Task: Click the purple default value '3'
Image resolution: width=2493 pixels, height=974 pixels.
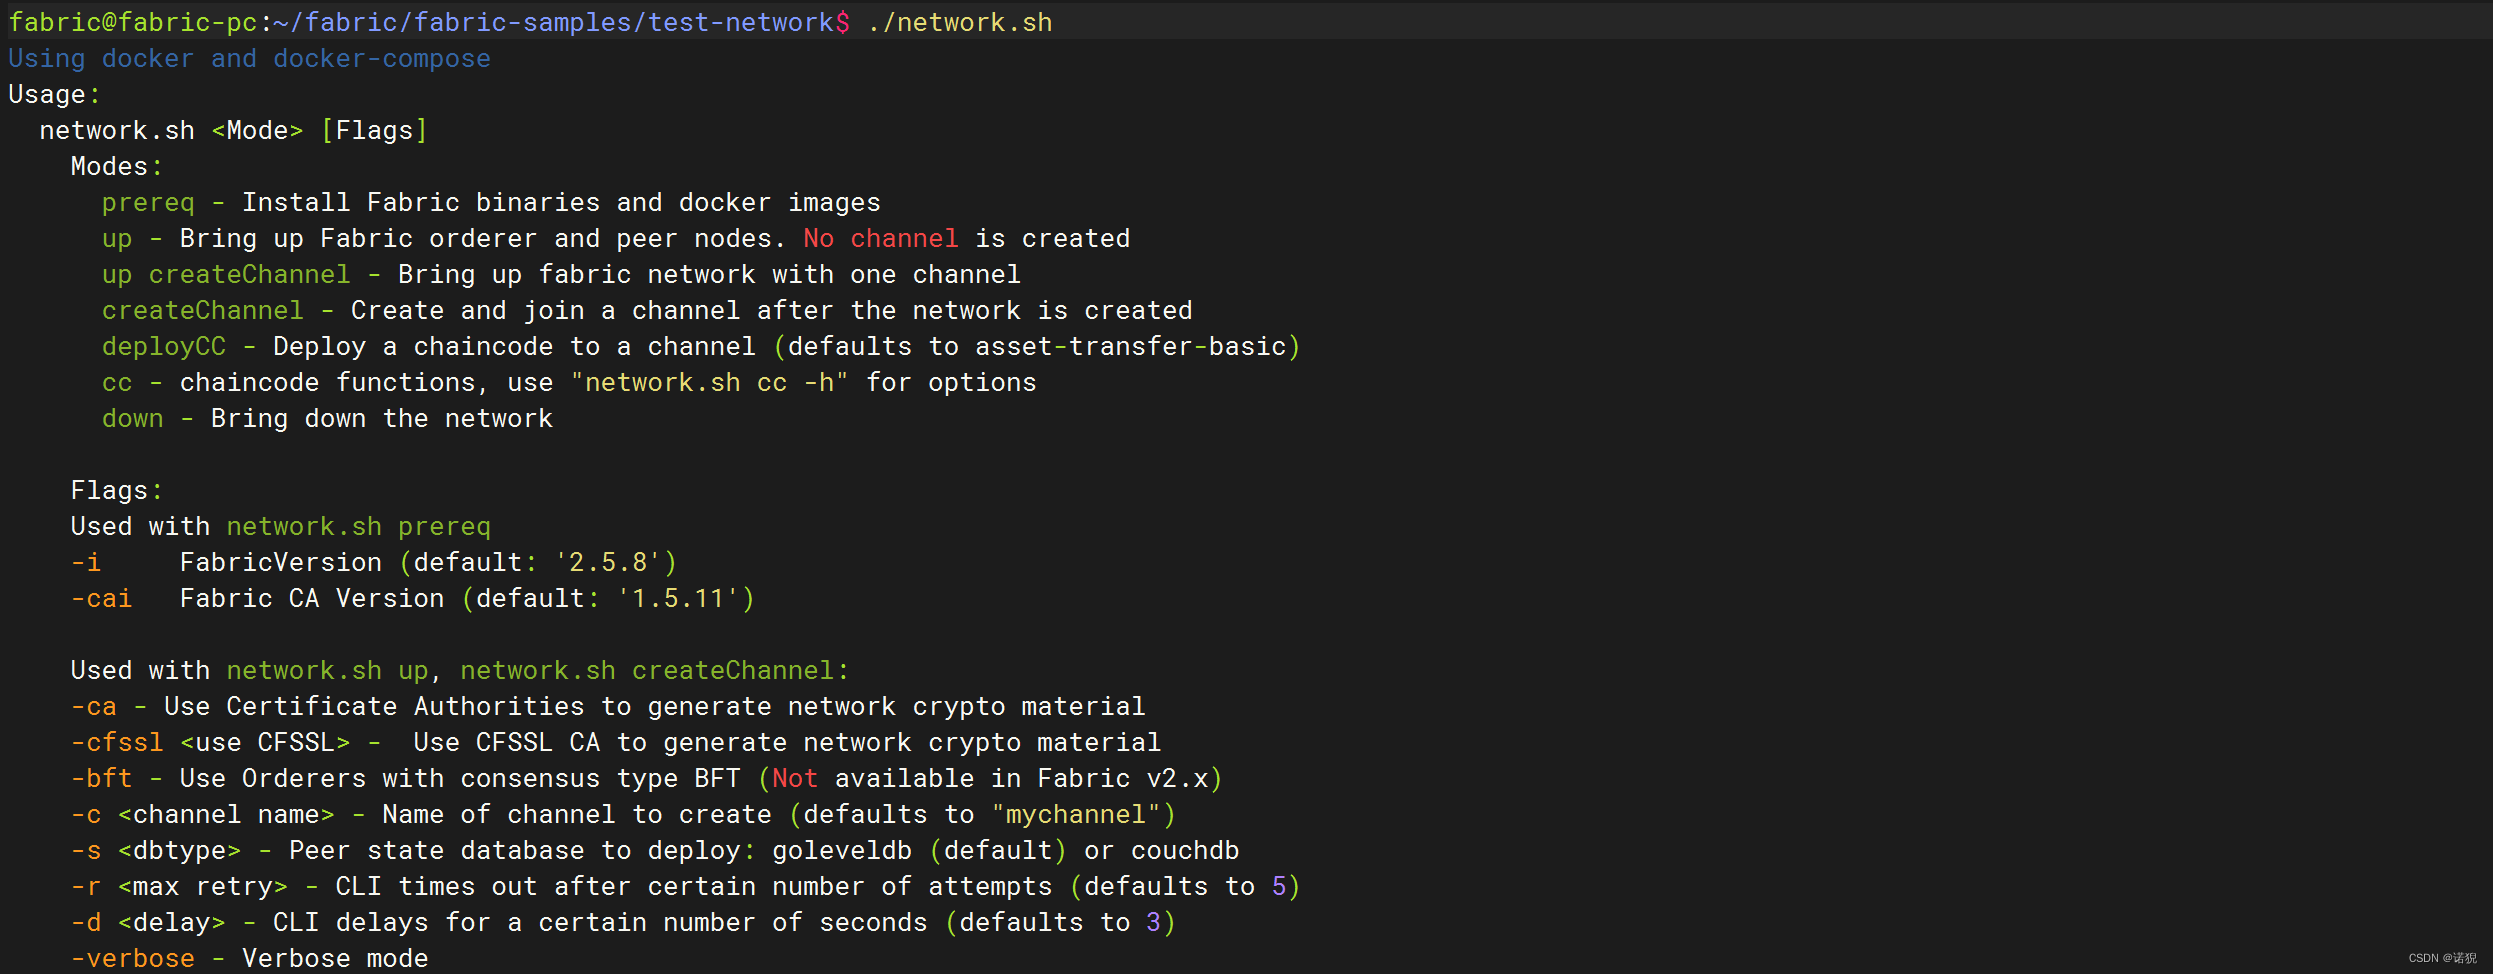Action: pyautogui.click(x=1153, y=922)
